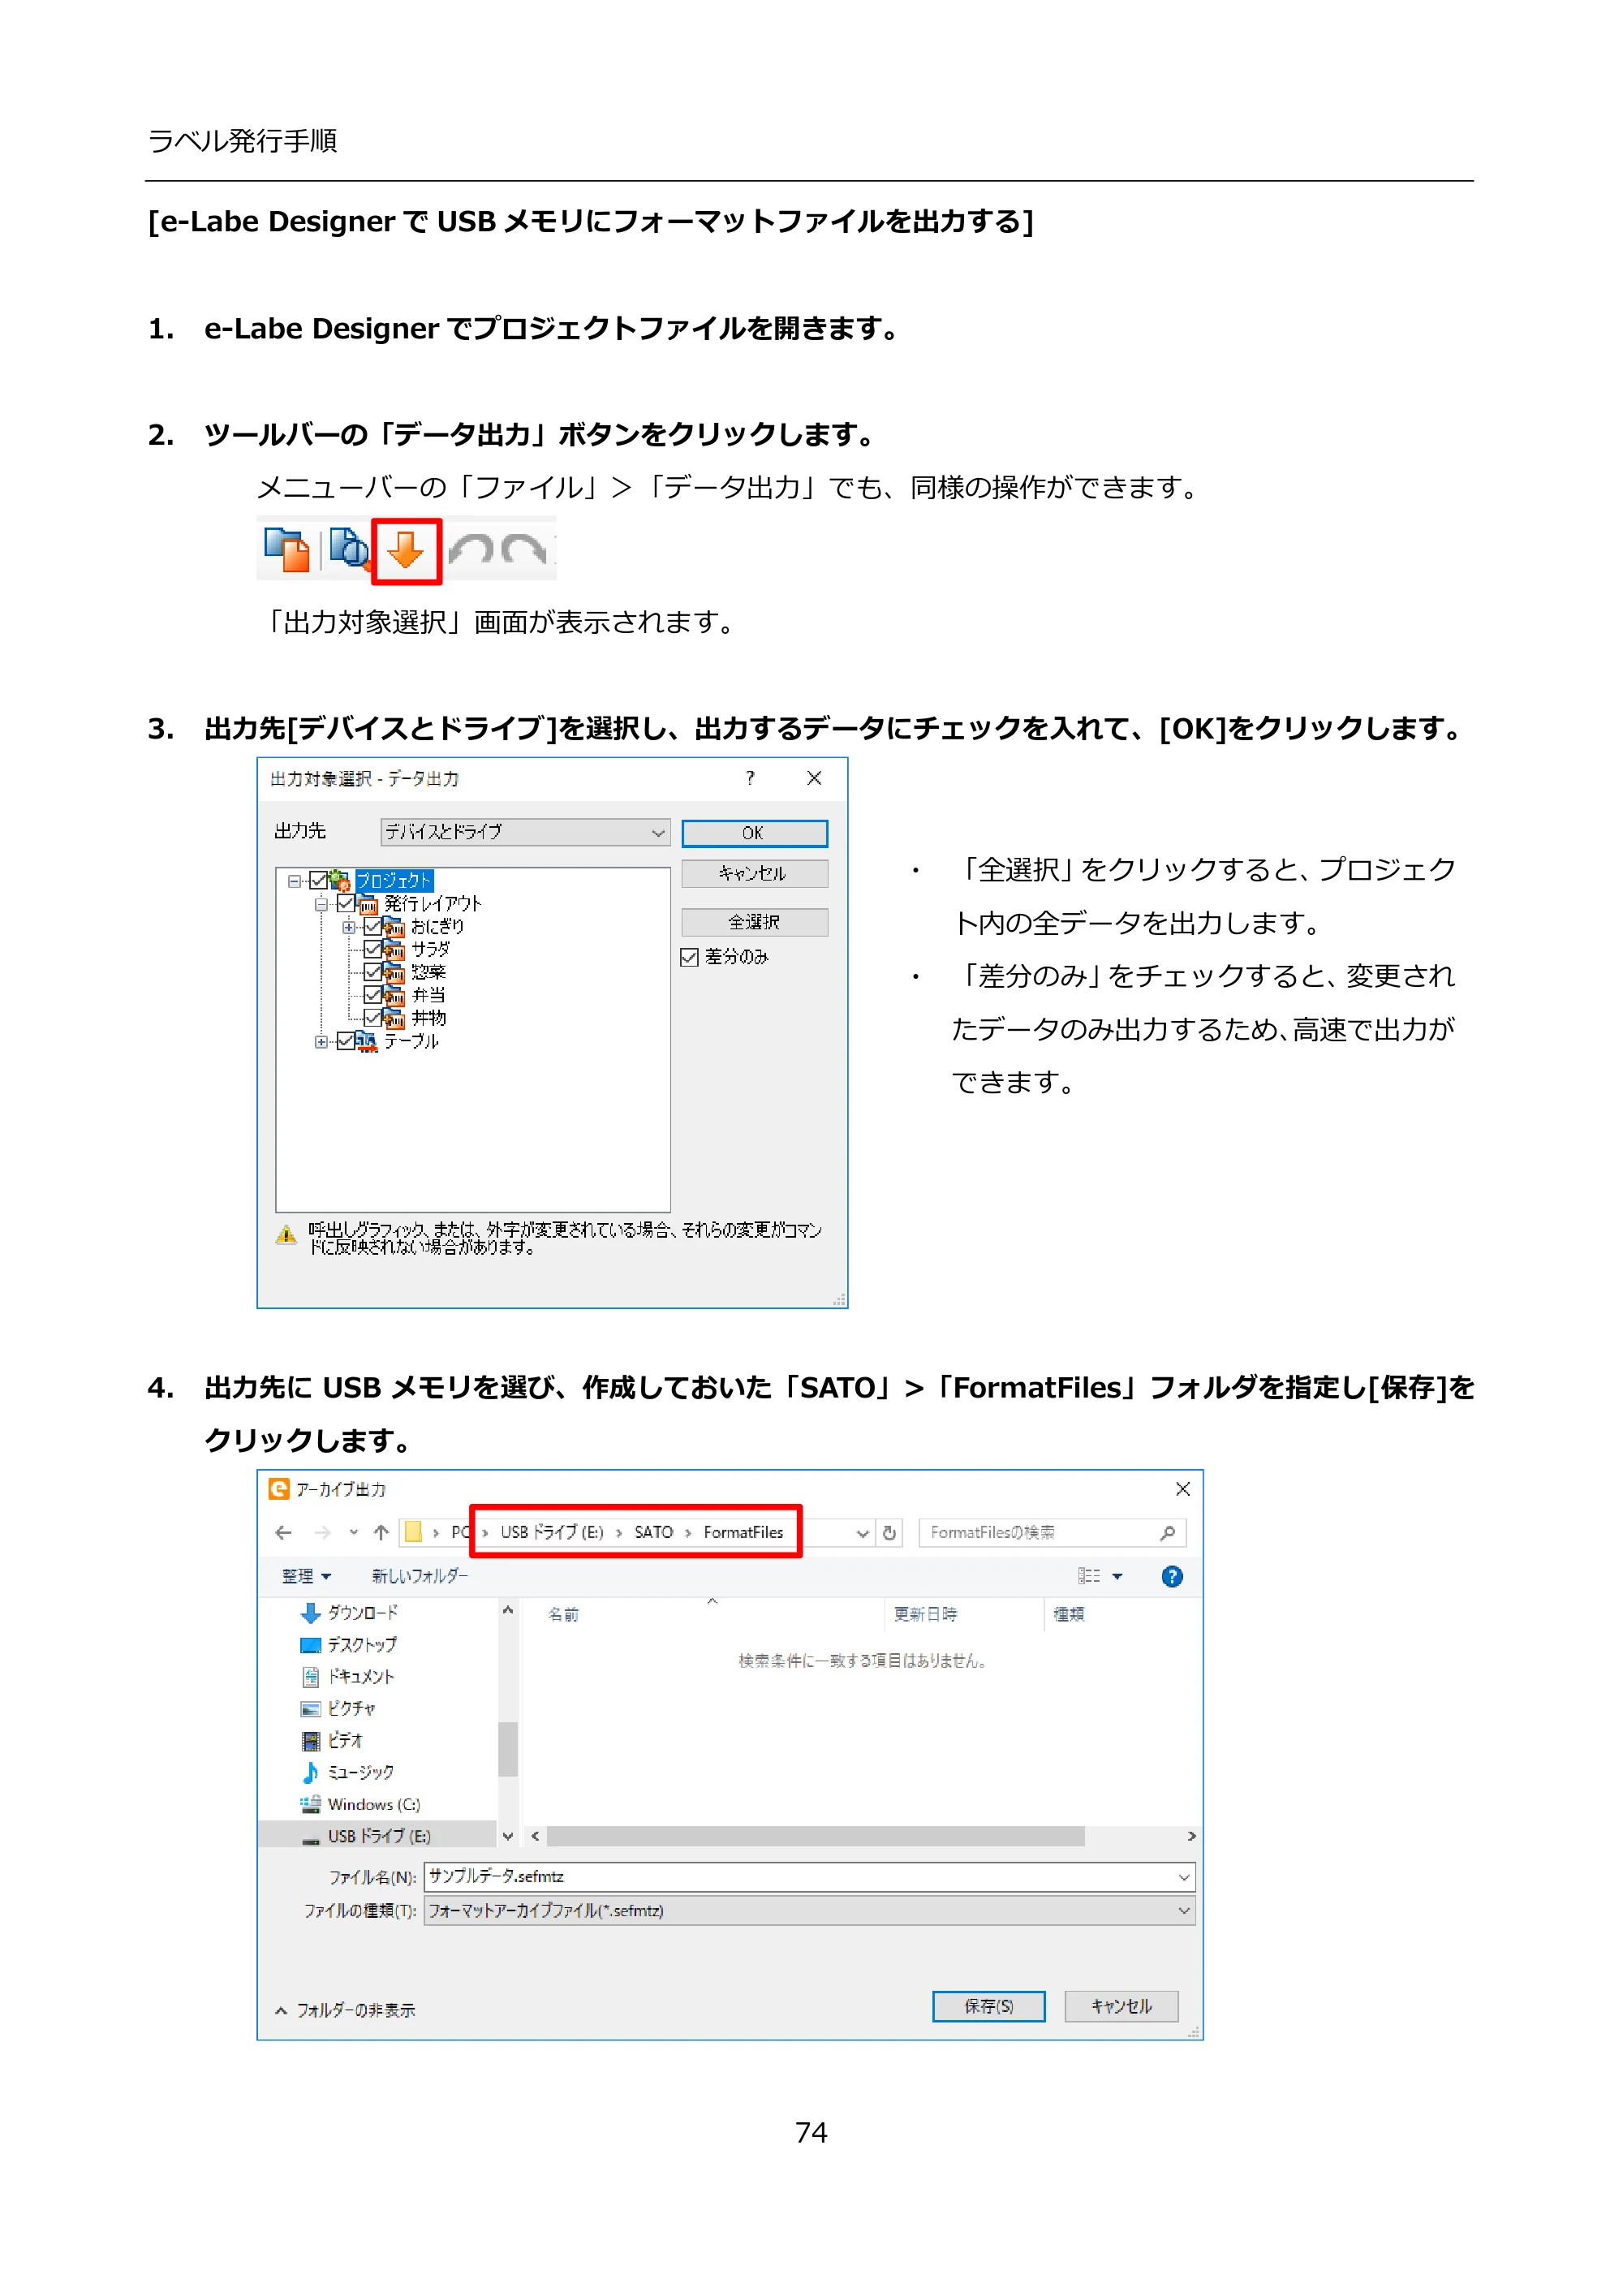Open ミュージック in the sidebar

(x=347, y=1772)
